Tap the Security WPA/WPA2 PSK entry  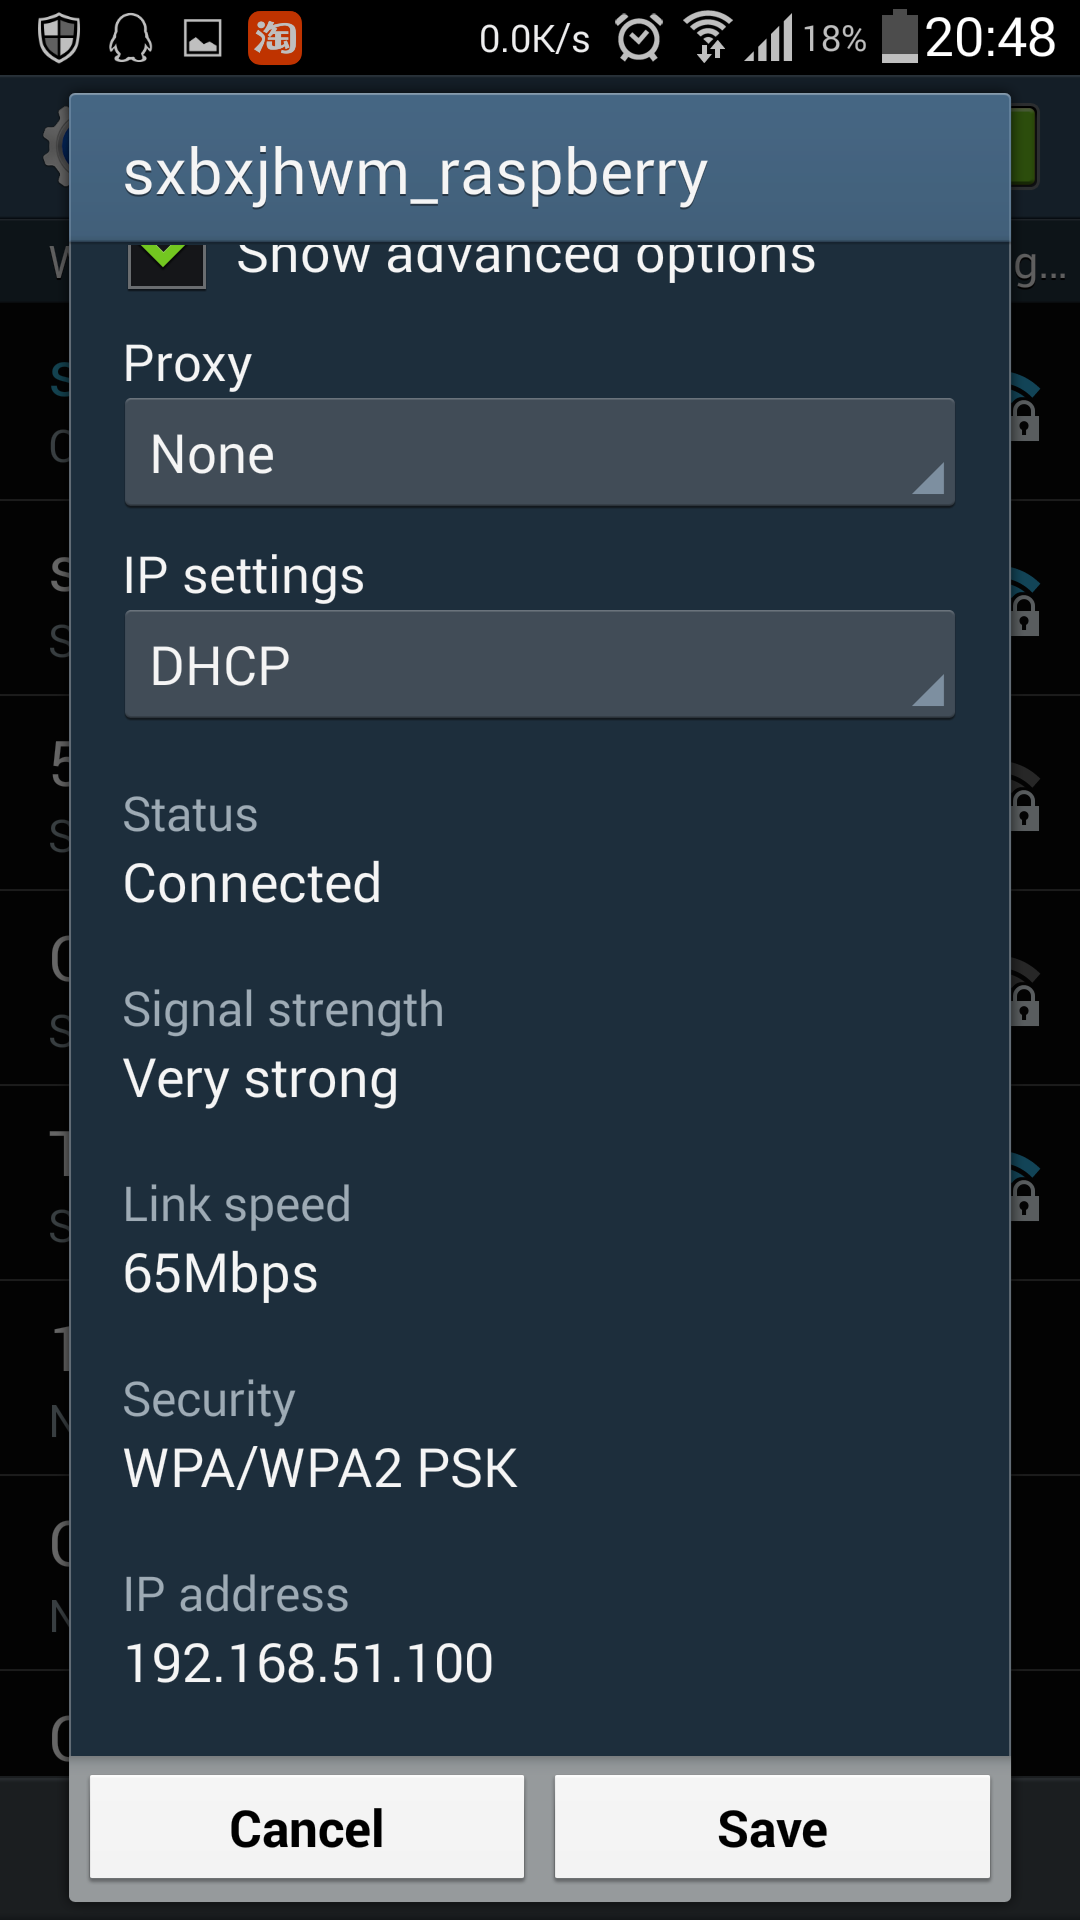(320, 1468)
